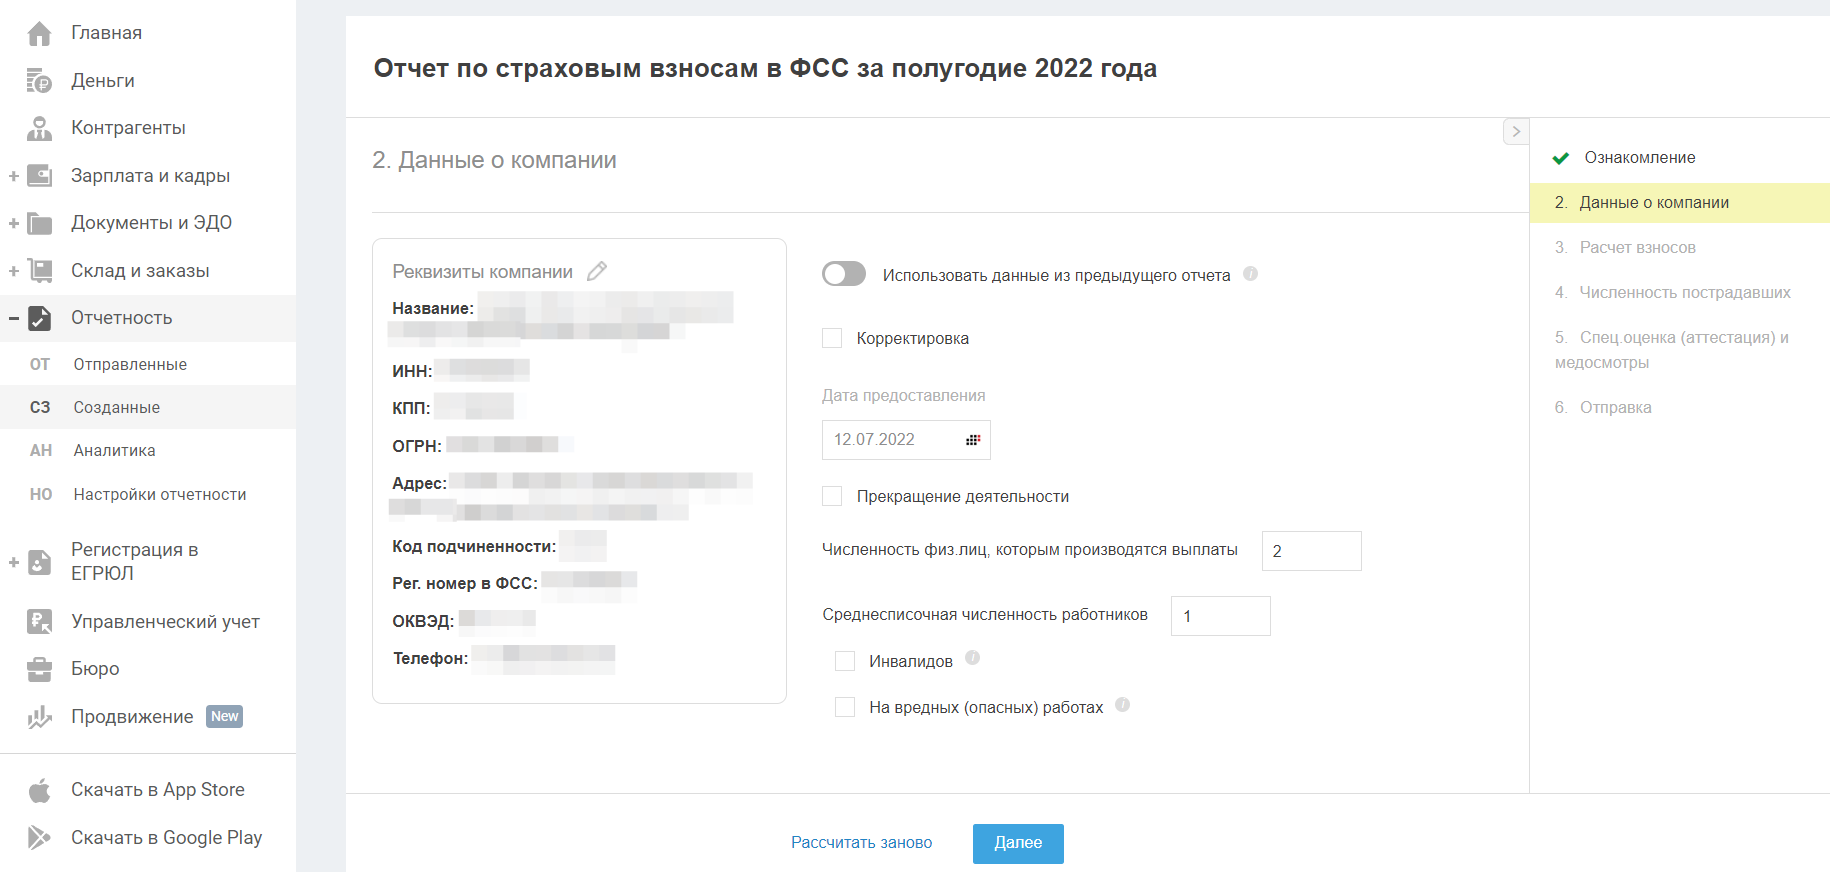Expand the Зарплата и кадры section
Screen dimensions: 1830x872
pyautogui.click(x=14, y=176)
